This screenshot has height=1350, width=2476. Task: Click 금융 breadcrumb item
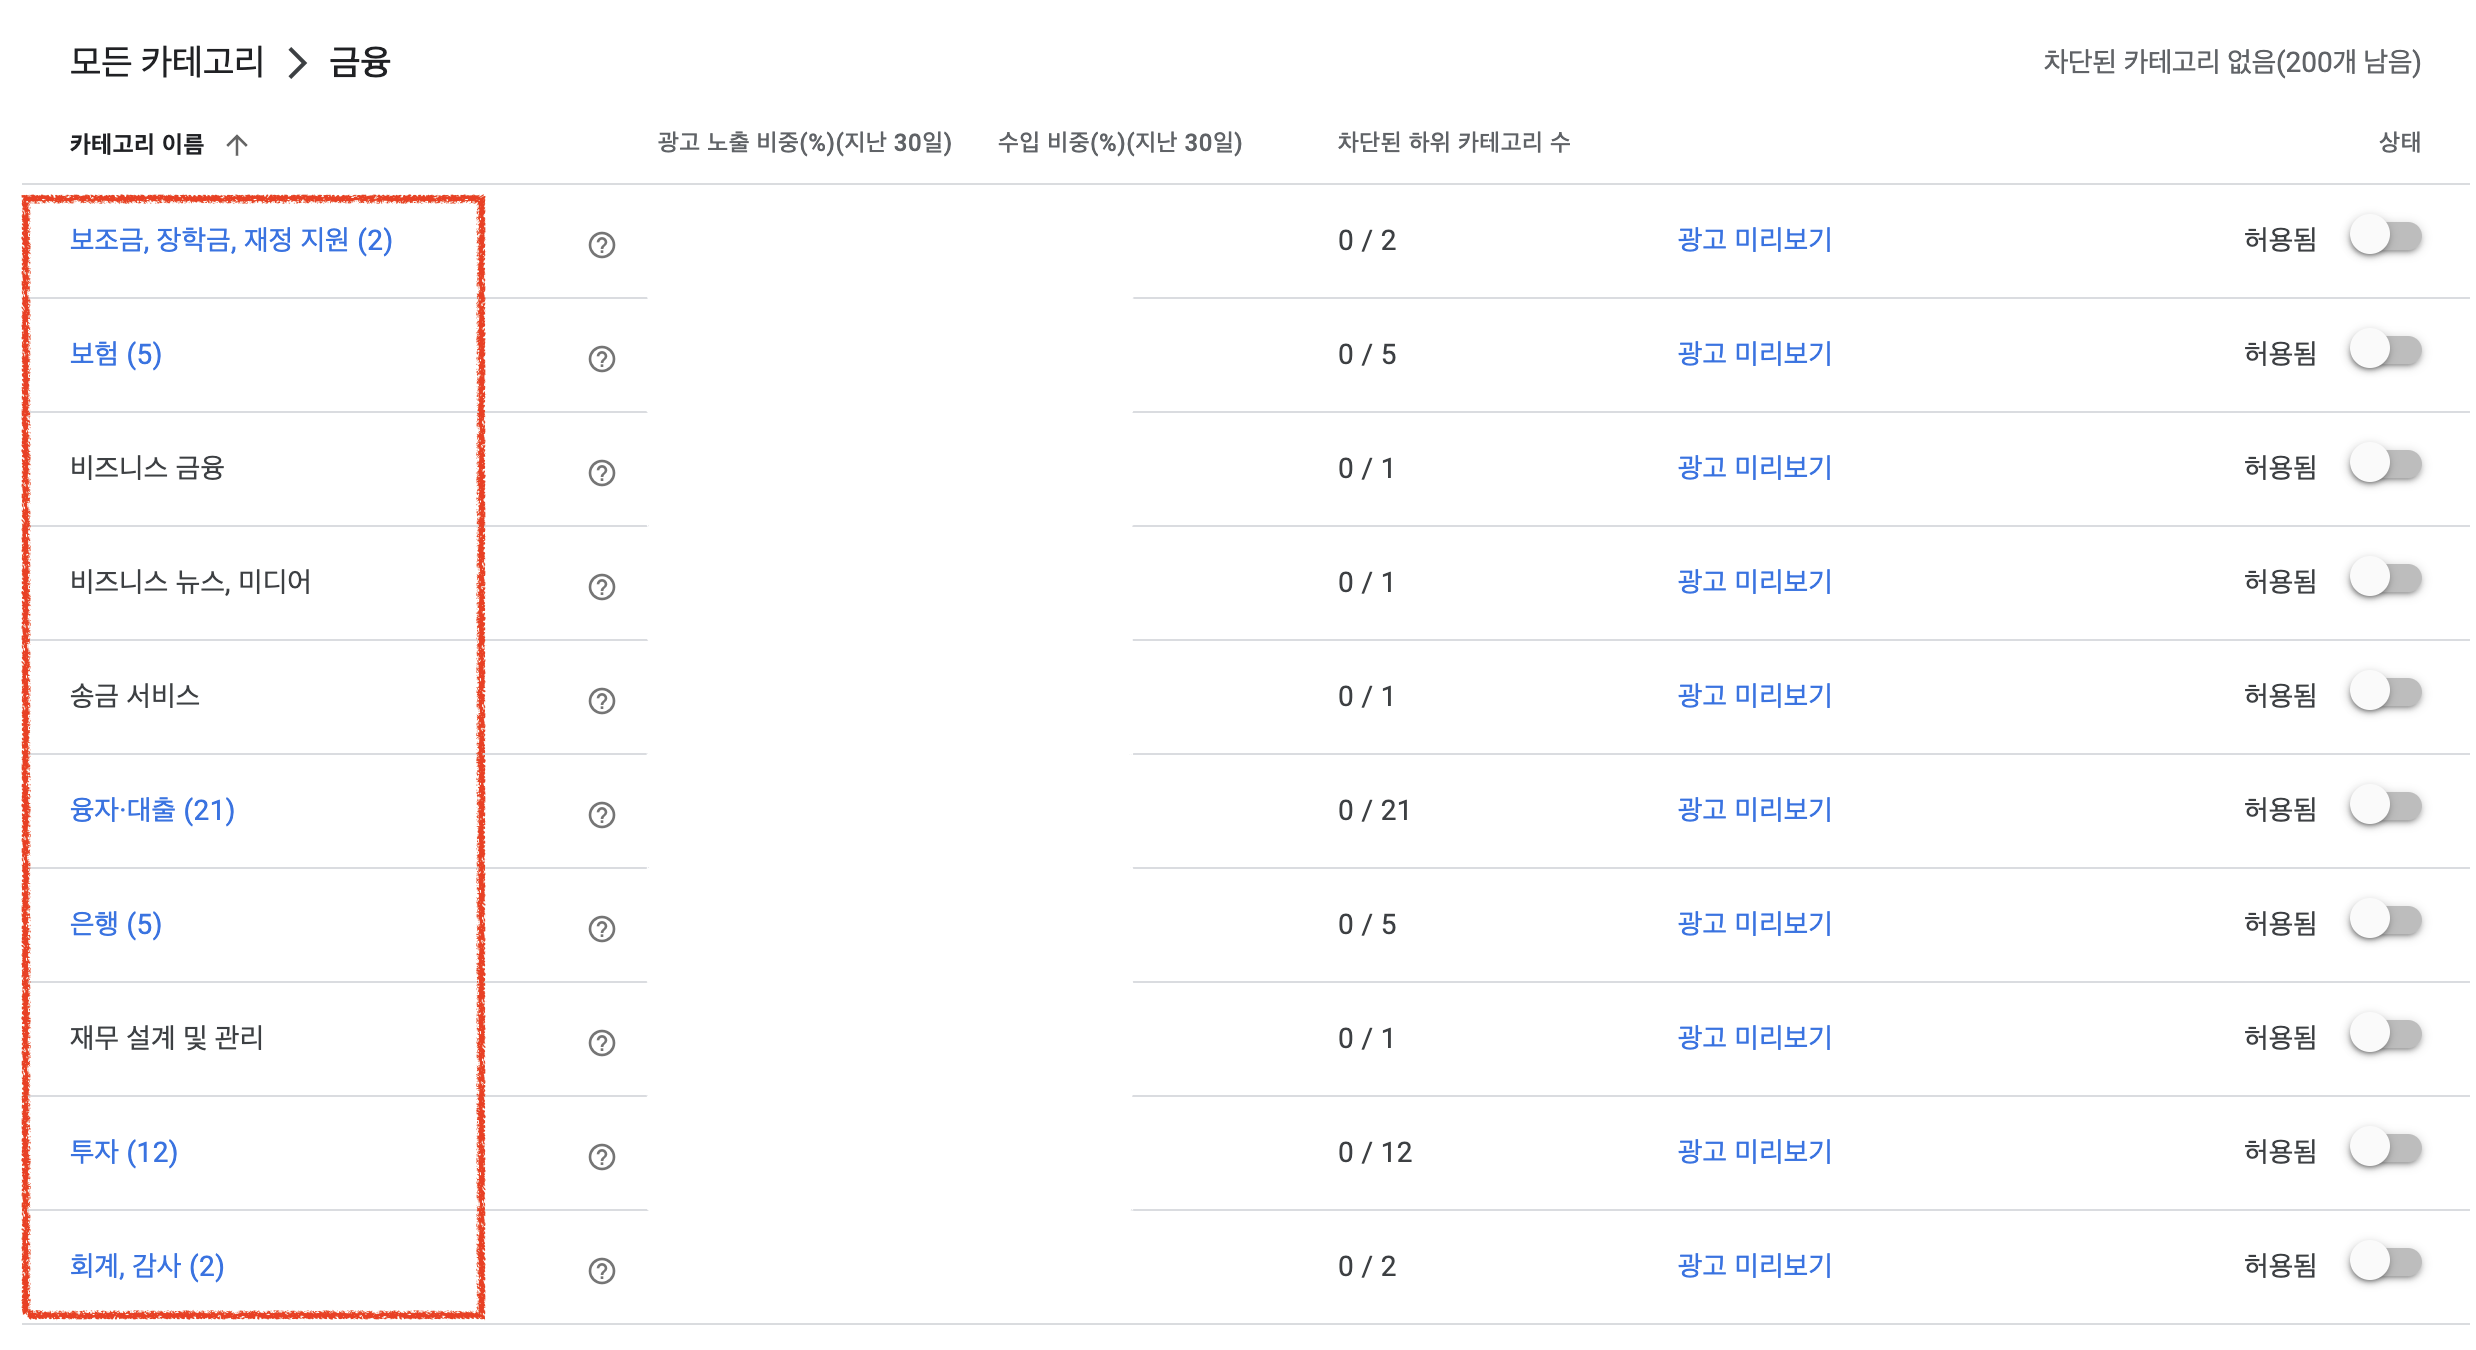pos(359,62)
